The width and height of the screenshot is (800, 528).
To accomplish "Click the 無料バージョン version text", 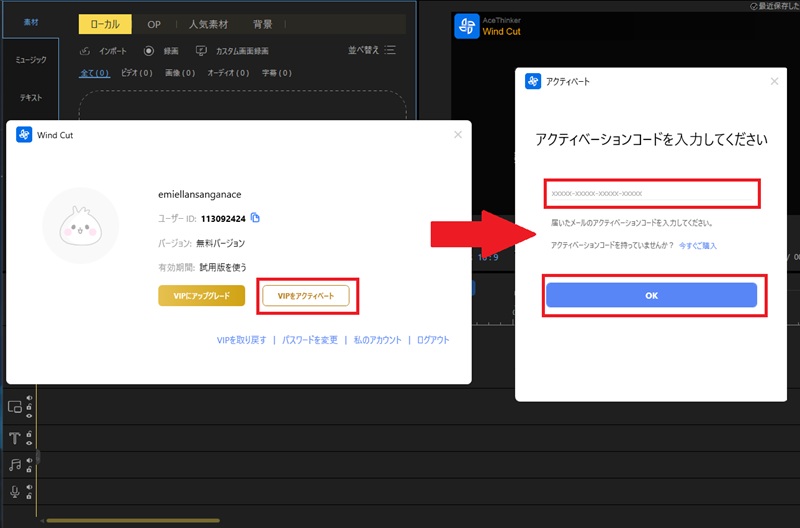I will pos(220,243).
